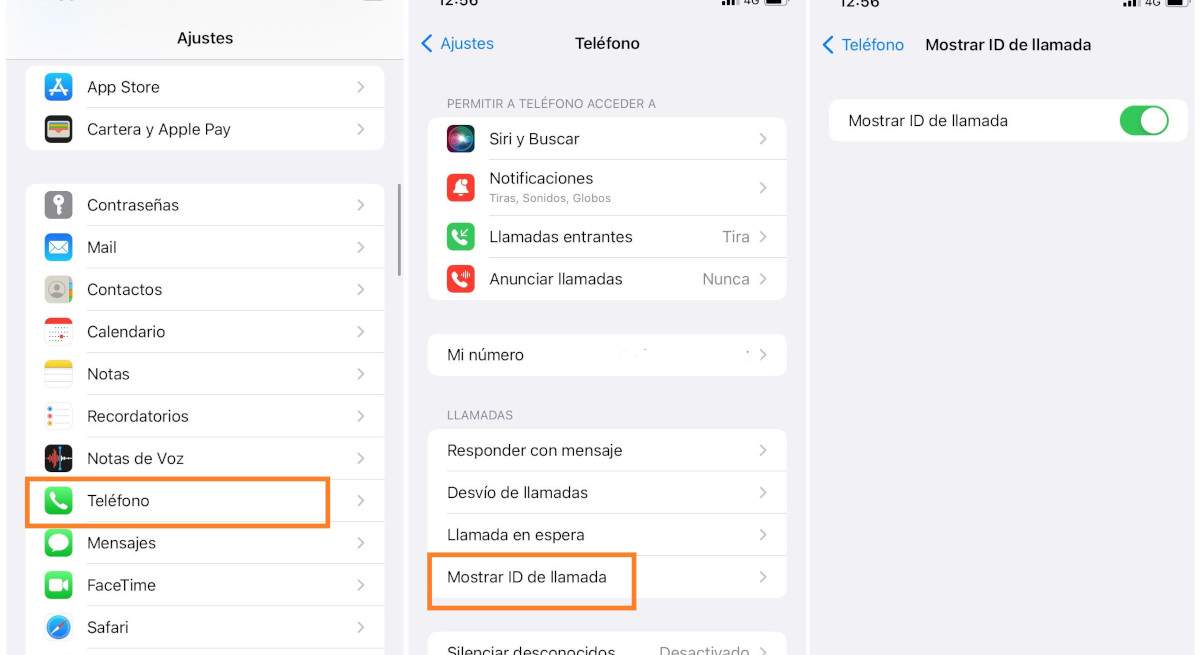
Task: Tap the FaceTime camera icon
Action: pos(59,585)
